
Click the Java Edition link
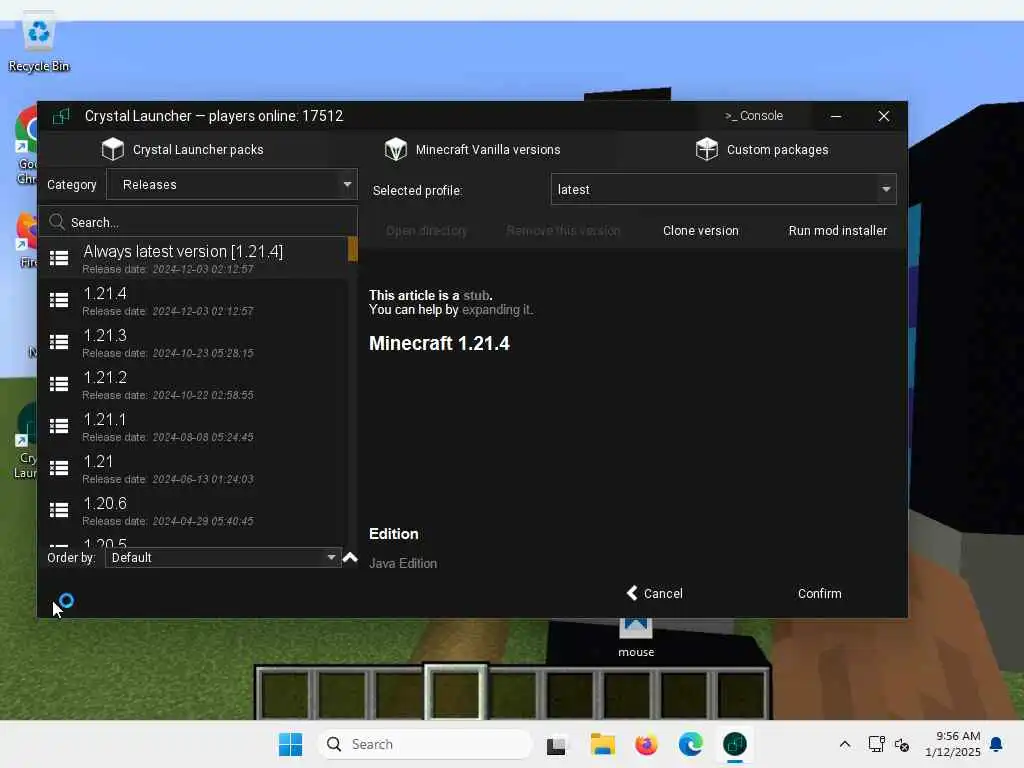[403, 563]
